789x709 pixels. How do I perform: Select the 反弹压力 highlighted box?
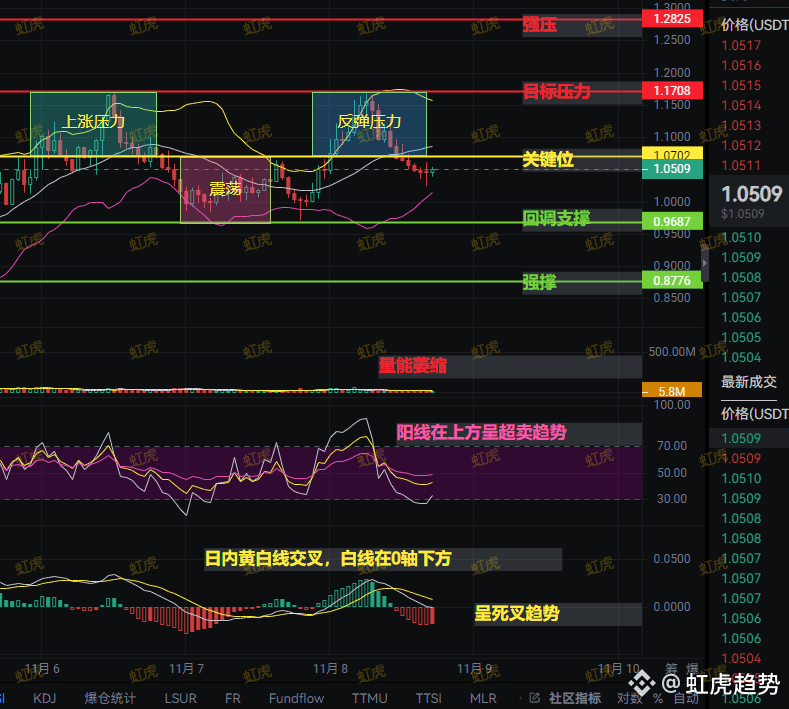click(x=369, y=122)
